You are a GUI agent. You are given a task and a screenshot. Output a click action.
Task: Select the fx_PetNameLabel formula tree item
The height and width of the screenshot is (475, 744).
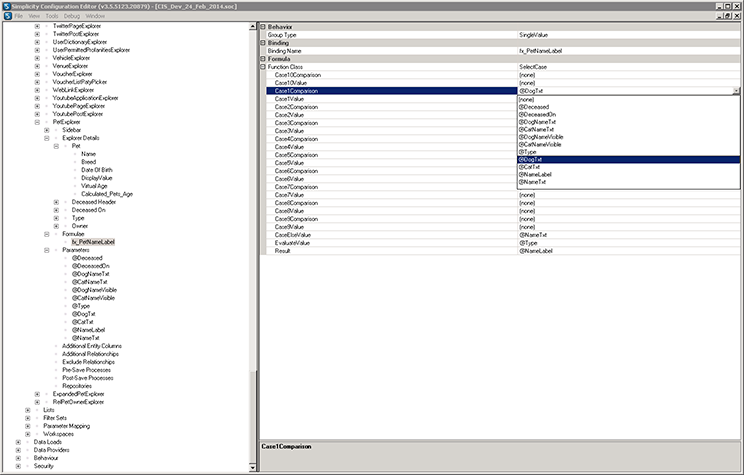(x=93, y=242)
